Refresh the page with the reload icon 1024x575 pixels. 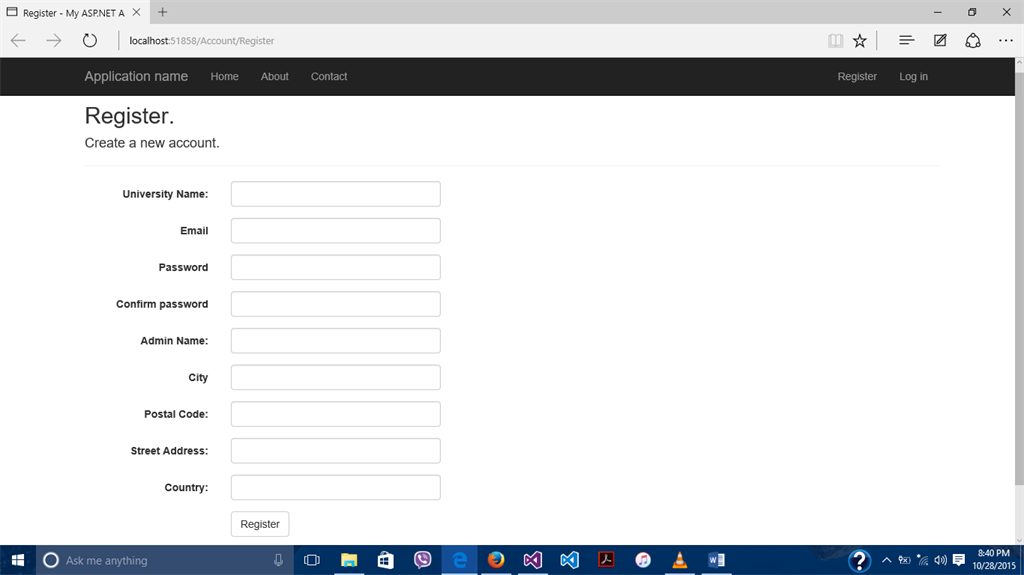click(x=89, y=41)
